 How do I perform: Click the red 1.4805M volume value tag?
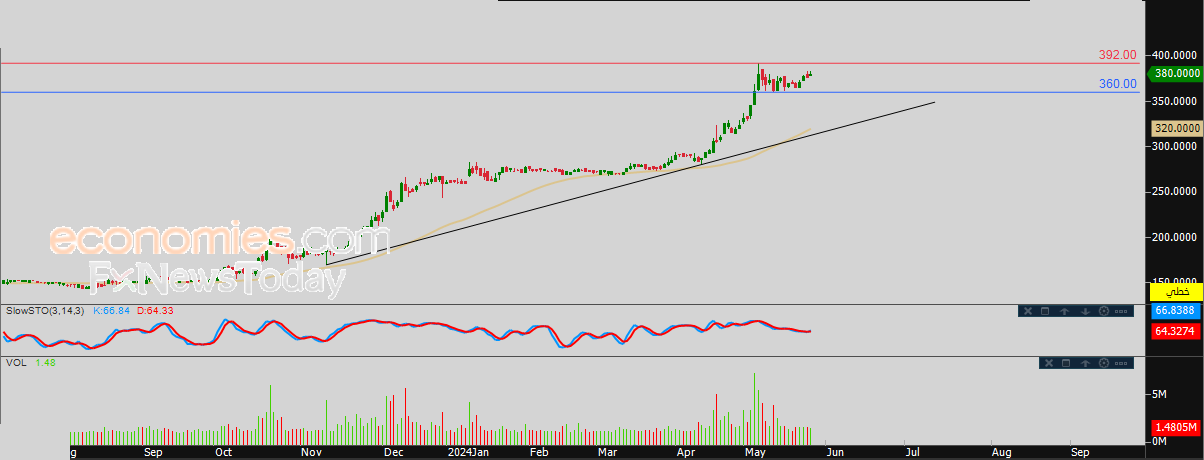point(1176,427)
